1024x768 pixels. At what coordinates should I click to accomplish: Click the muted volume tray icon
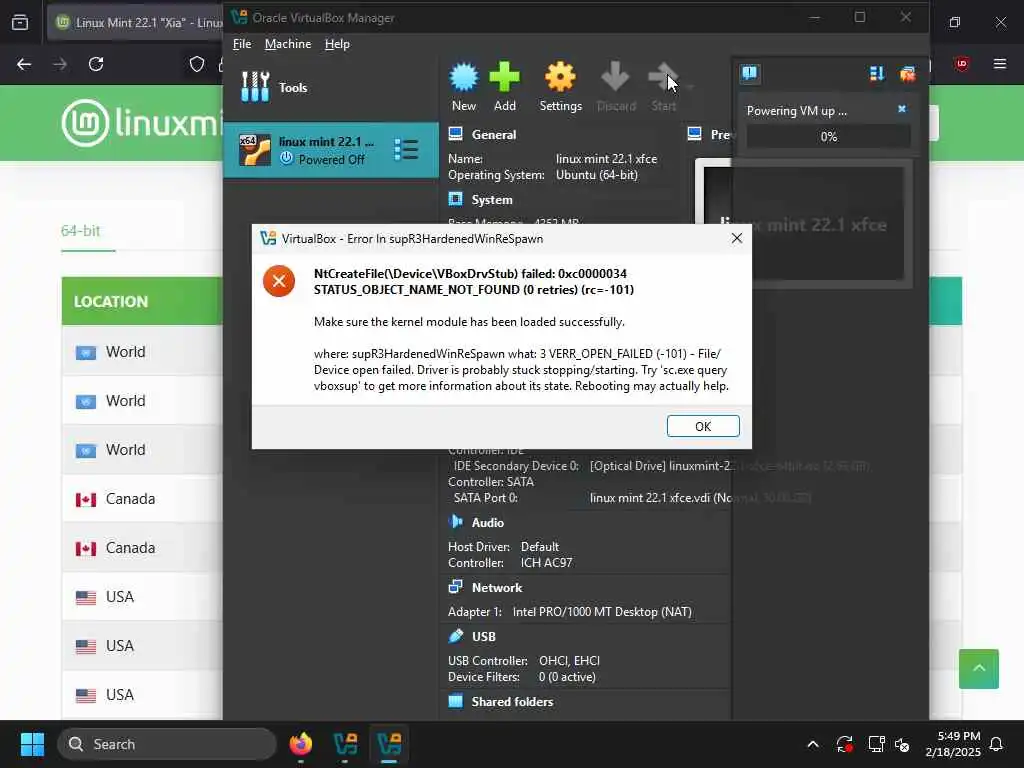(x=902, y=744)
